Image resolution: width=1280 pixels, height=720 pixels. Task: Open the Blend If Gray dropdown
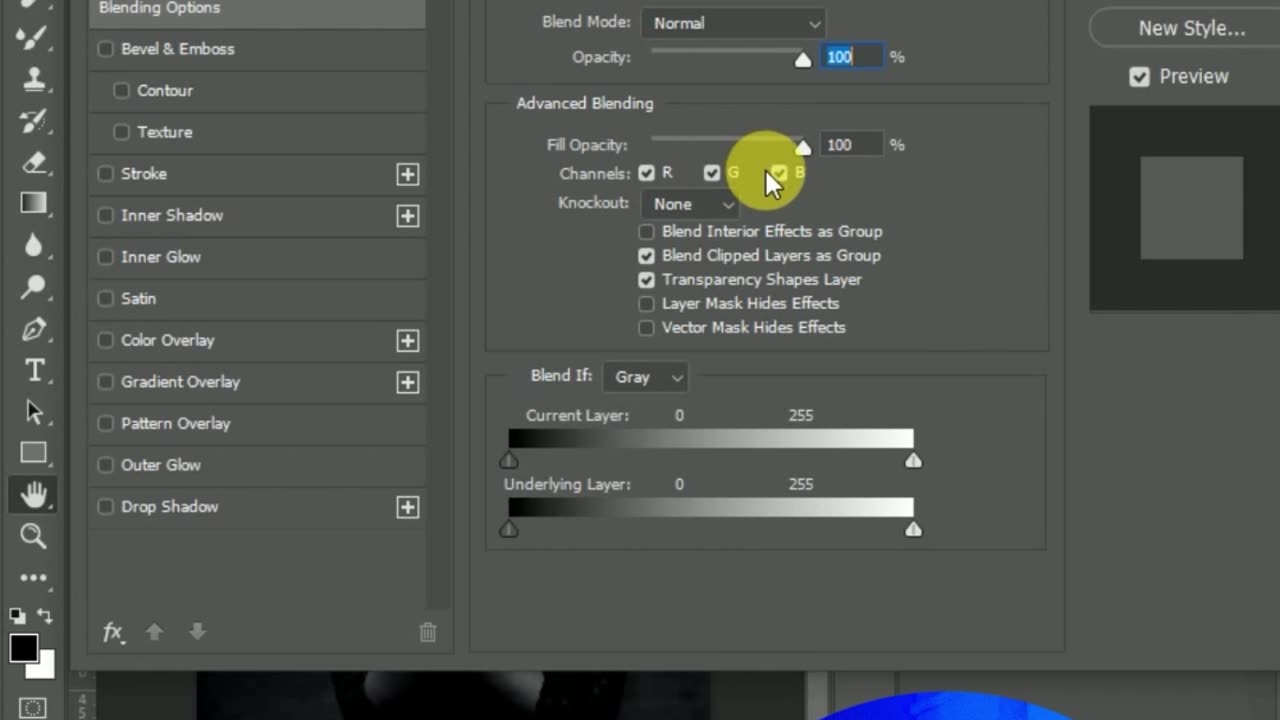(647, 377)
